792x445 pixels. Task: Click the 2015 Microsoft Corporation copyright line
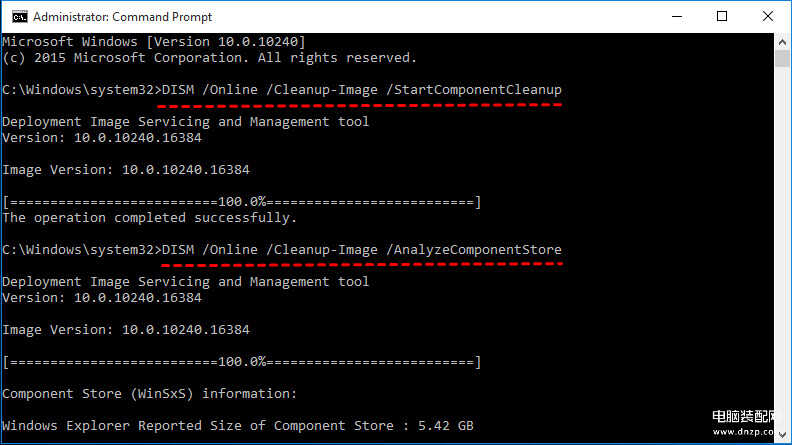tap(210, 57)
